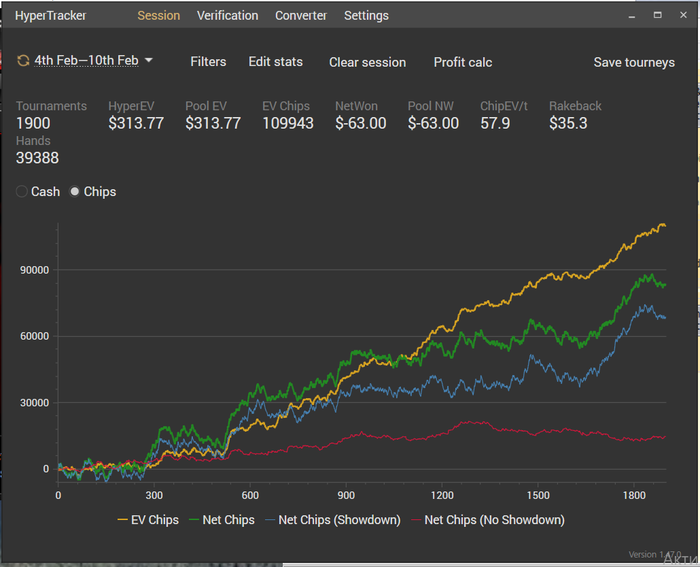The image size is (700, 567).
Task: Switch to the Session tab
Action: pyautogui.click(x=159, y=16)
